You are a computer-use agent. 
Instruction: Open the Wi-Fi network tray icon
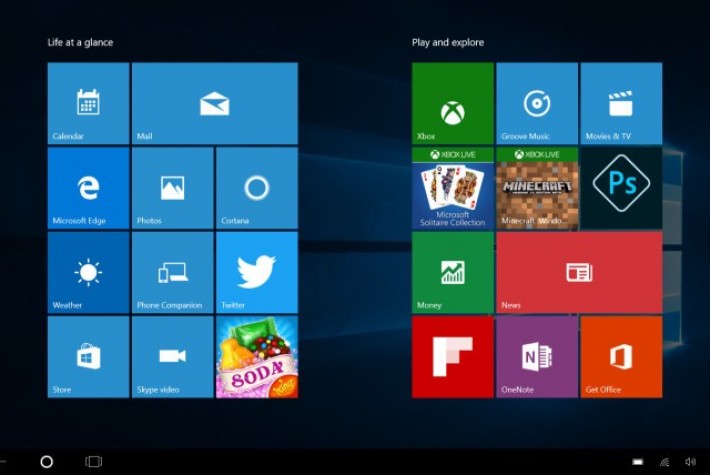point(664,462)
